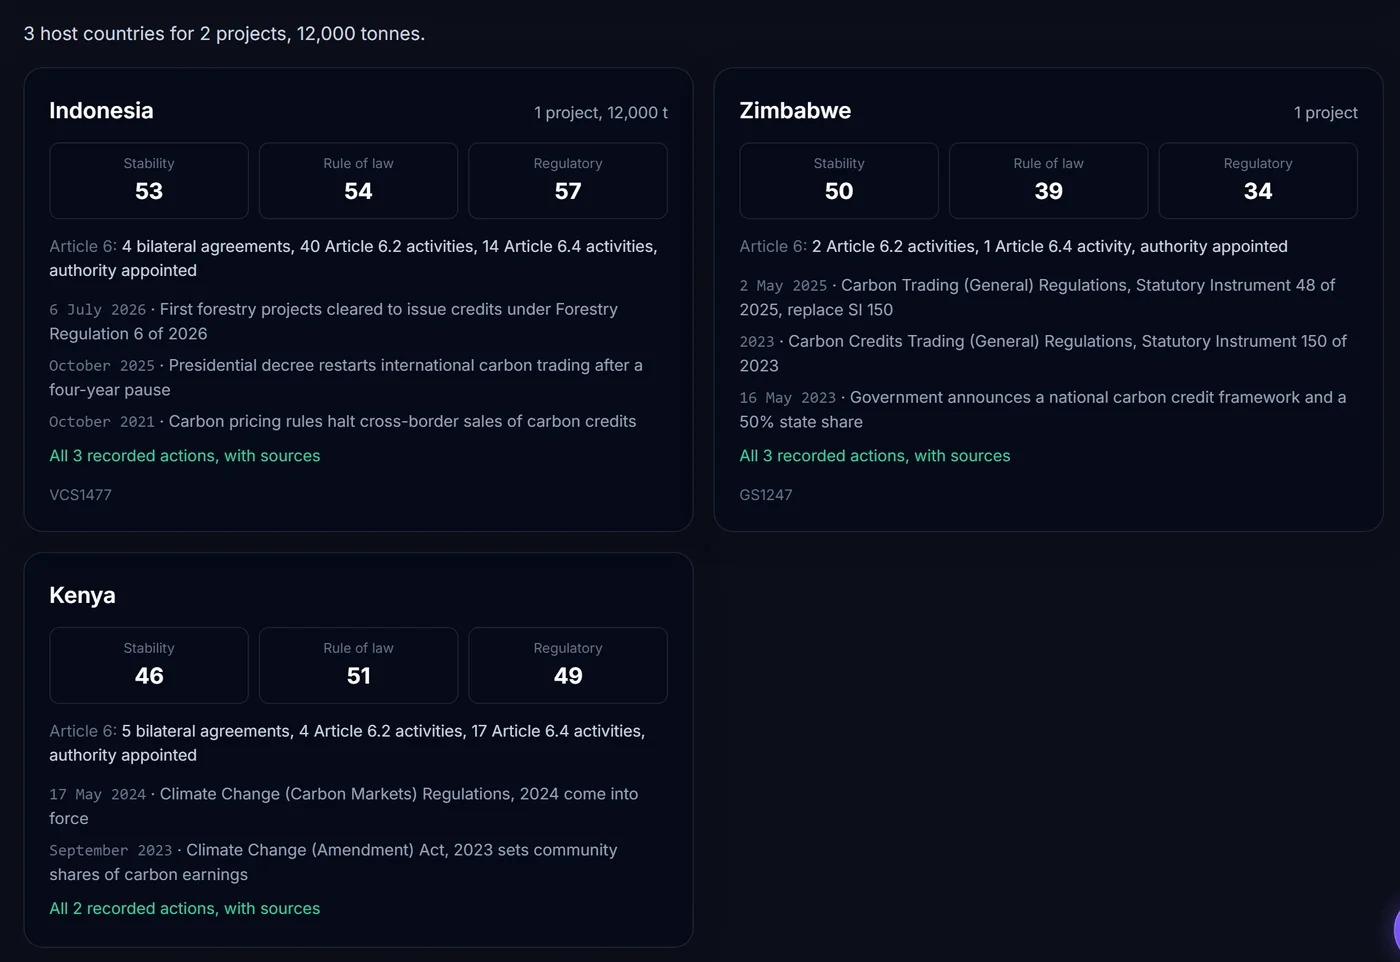Click the Indonesia country heading

[101, 111]
